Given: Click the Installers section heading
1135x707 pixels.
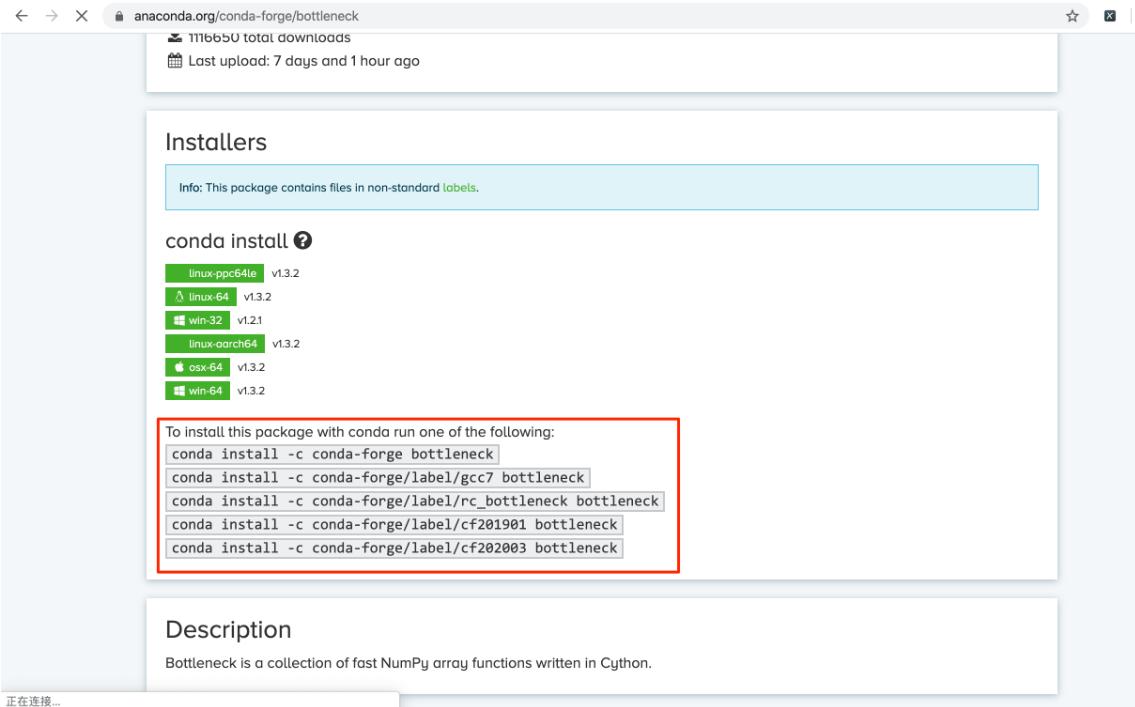Looking at the screenshot, I should pyautogui.click(x=216, y=142).
